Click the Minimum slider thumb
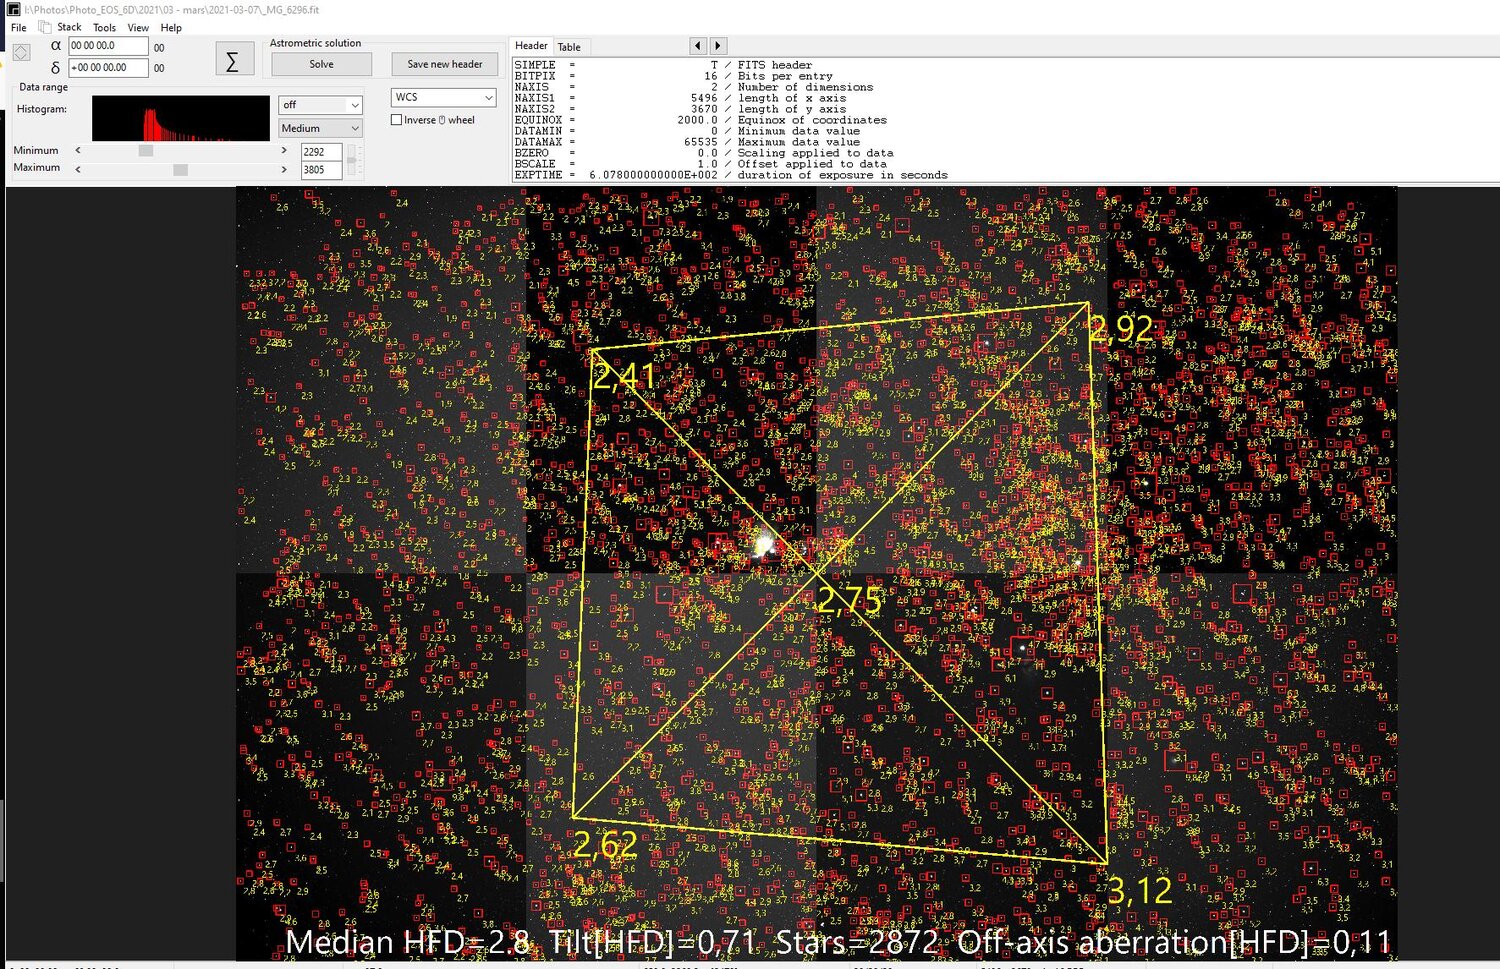This screenshot has height=969, width=1500. (x=146, y=150)
